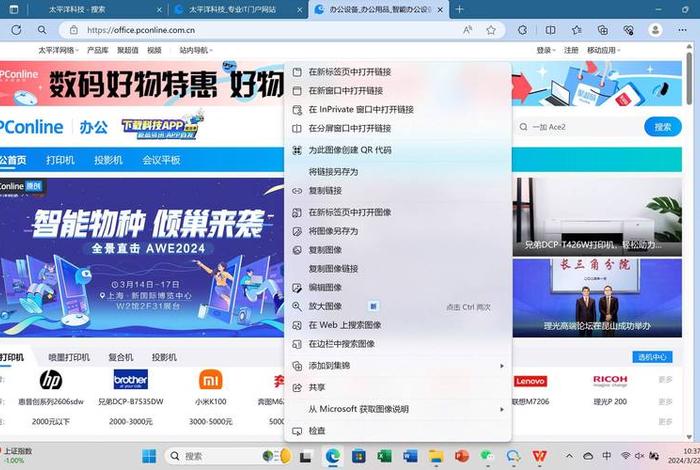Select 将图像另存为 menu entry

[x=397, y=231]
